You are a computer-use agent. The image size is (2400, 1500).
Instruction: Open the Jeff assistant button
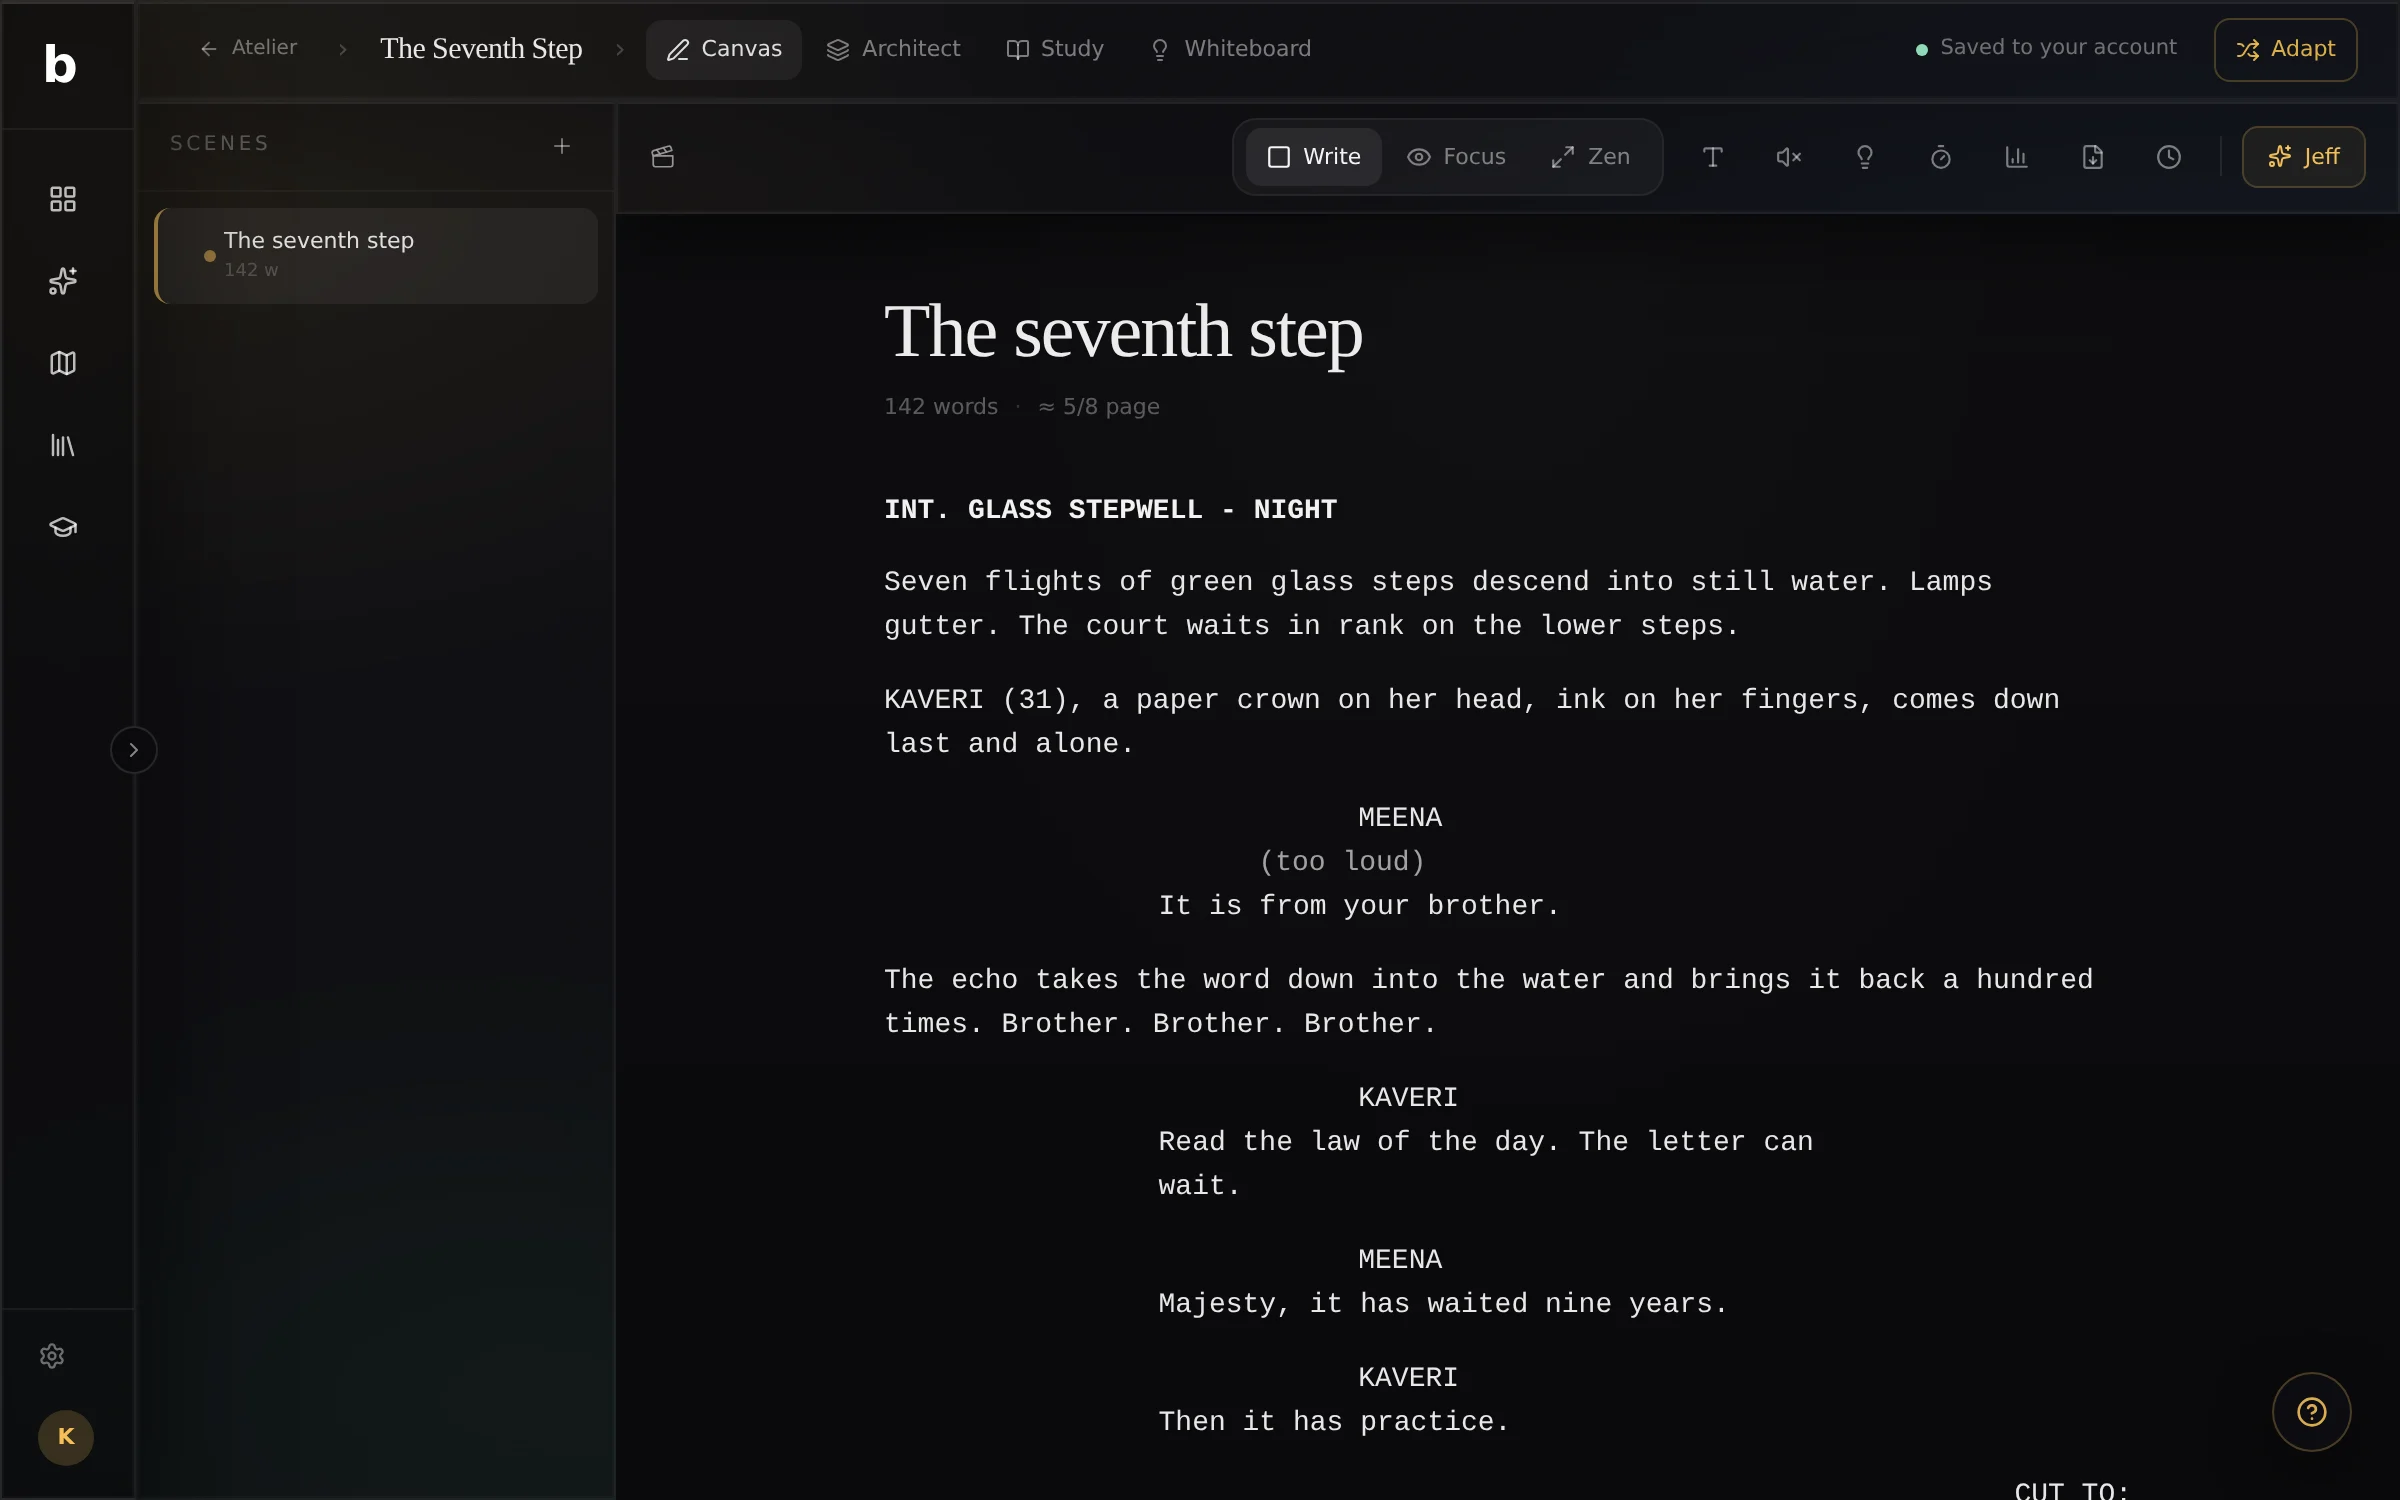(2303, 157)
